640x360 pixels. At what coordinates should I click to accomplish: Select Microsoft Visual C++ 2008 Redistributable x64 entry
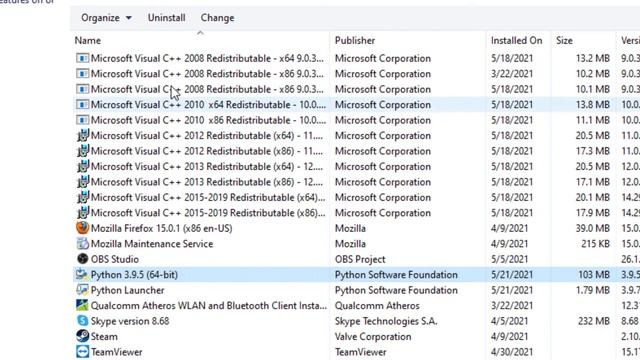(207, 58)
